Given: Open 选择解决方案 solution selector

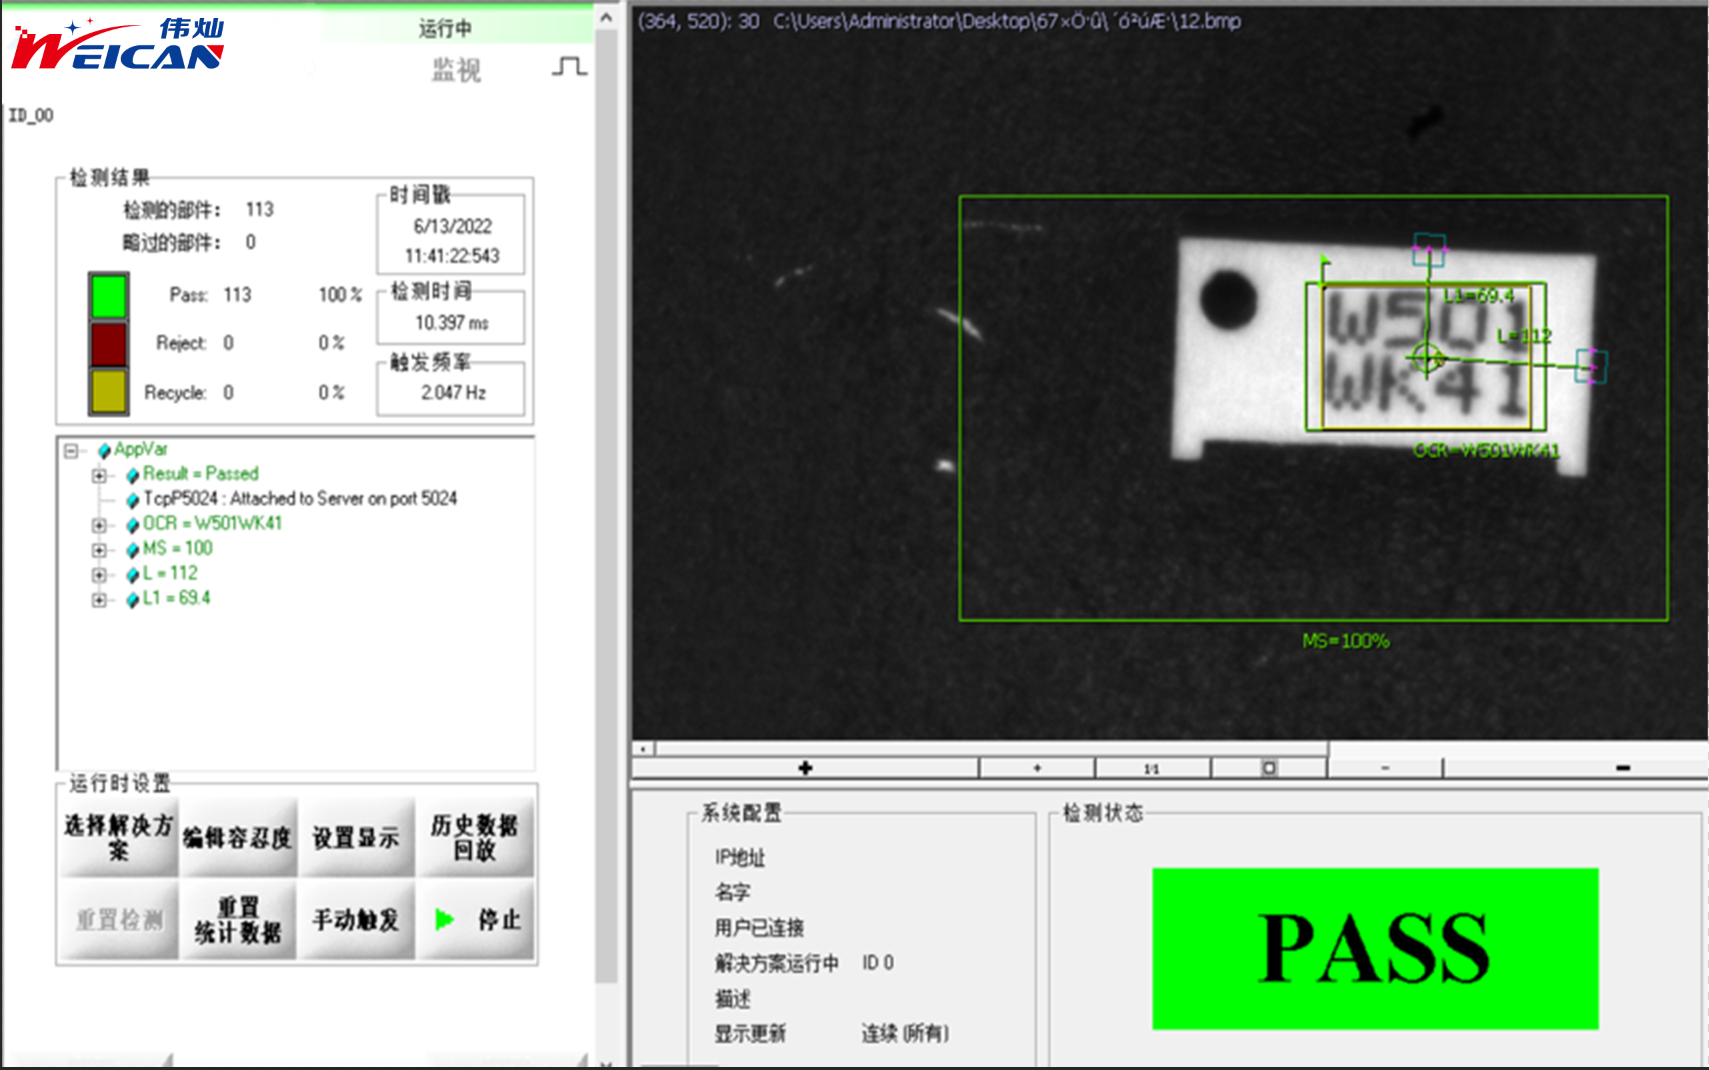Looking at the screenshot, I should (119, 837).
